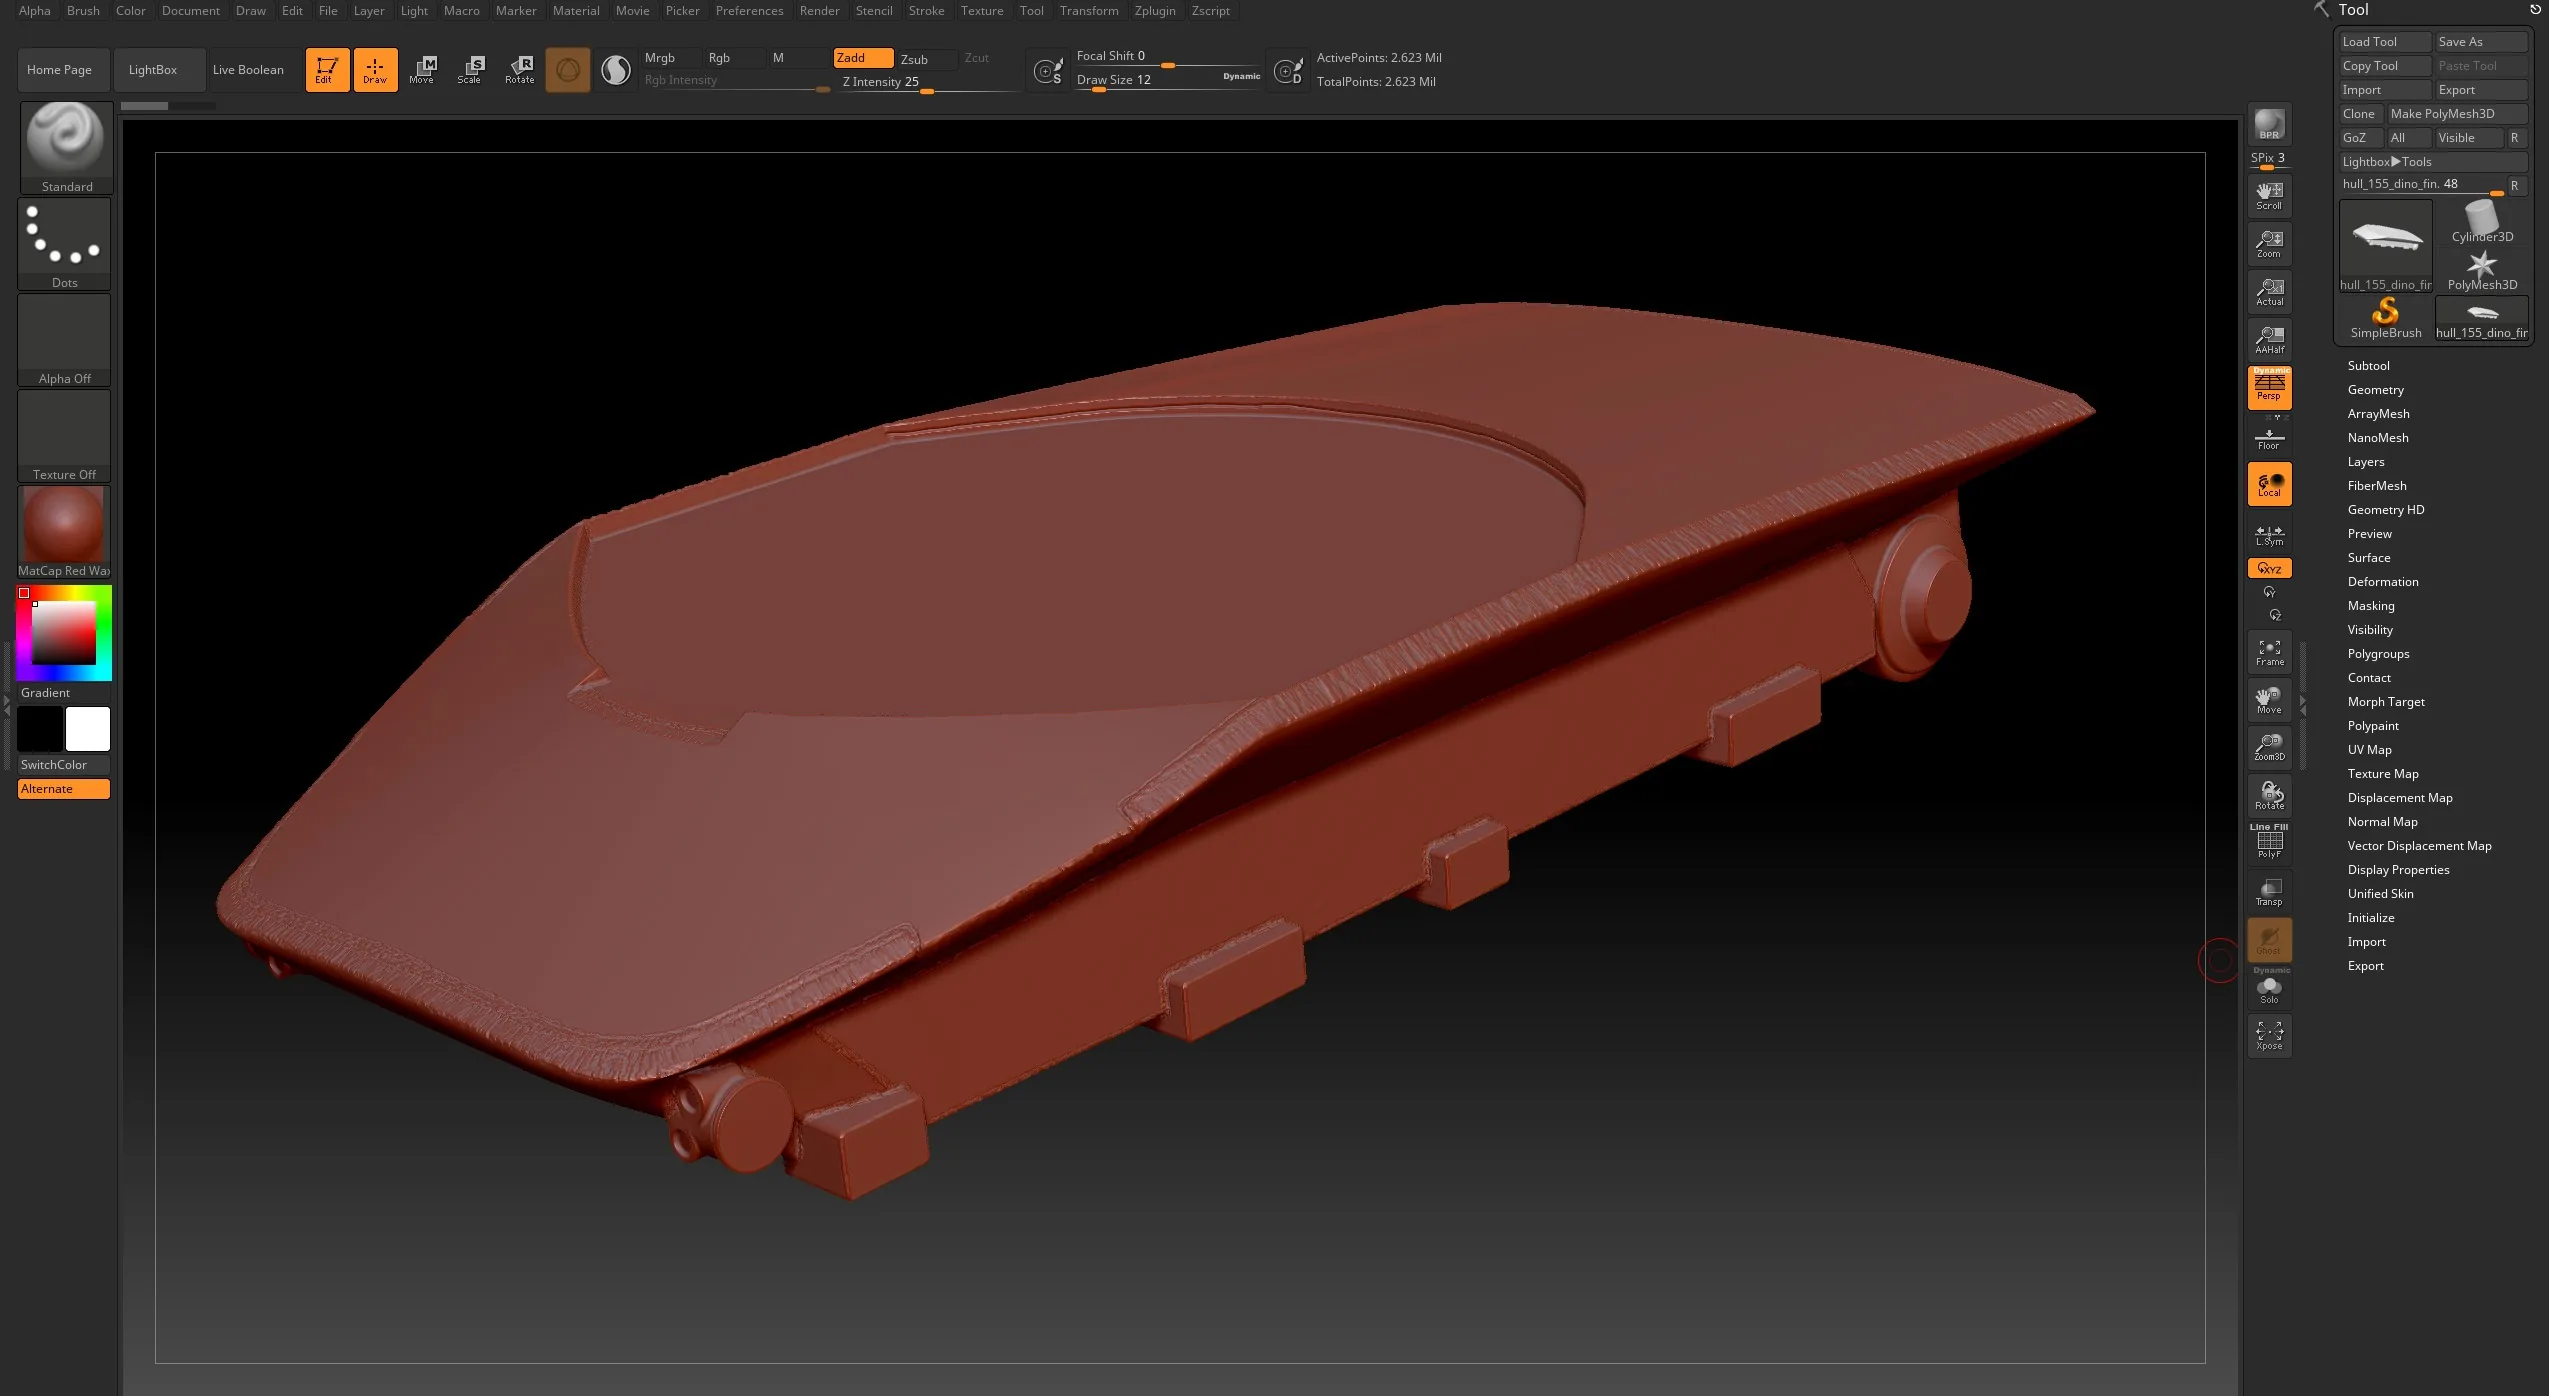
Task: Click the Save As button
Action: tap(2481, 42)
